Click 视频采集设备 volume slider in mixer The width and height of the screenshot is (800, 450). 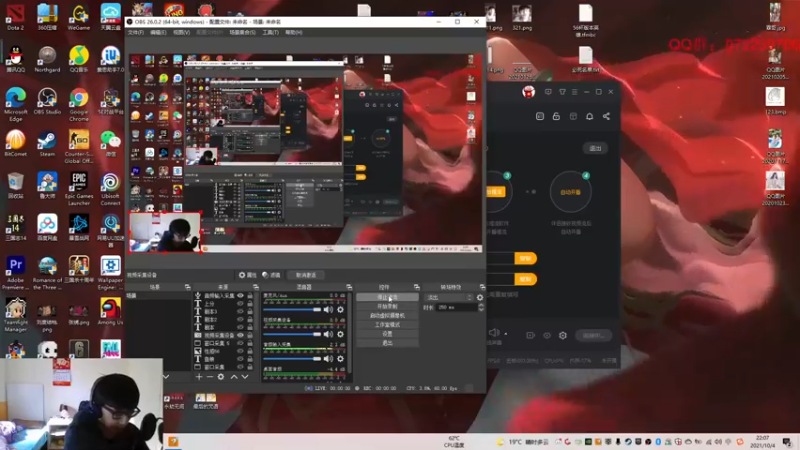[x=292, y=334]
